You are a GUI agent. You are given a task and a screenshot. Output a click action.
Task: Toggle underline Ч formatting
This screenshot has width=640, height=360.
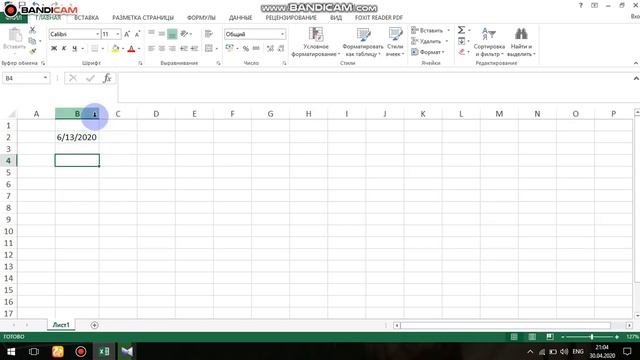pos(74,49)
